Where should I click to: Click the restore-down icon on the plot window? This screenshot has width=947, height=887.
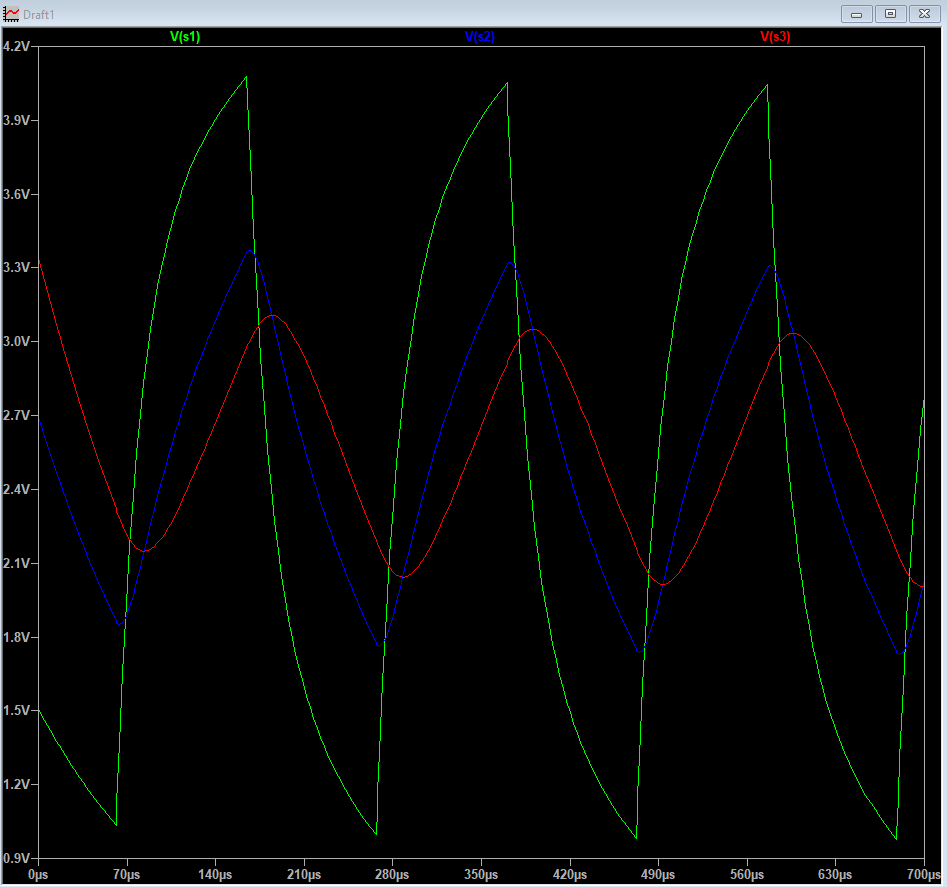coord(891,13)
